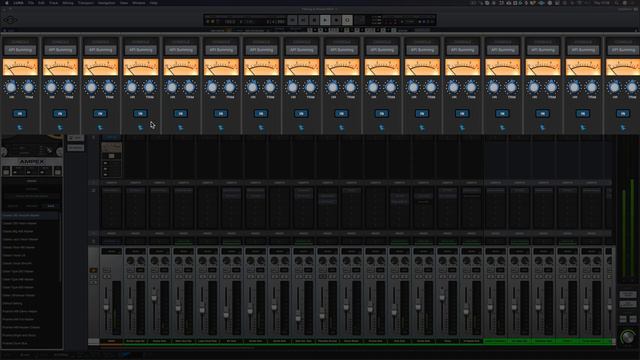Viewport: 640px width, 360px height.
Task: Click the third mixer channel's volume fader
Action: click(154, 298)
